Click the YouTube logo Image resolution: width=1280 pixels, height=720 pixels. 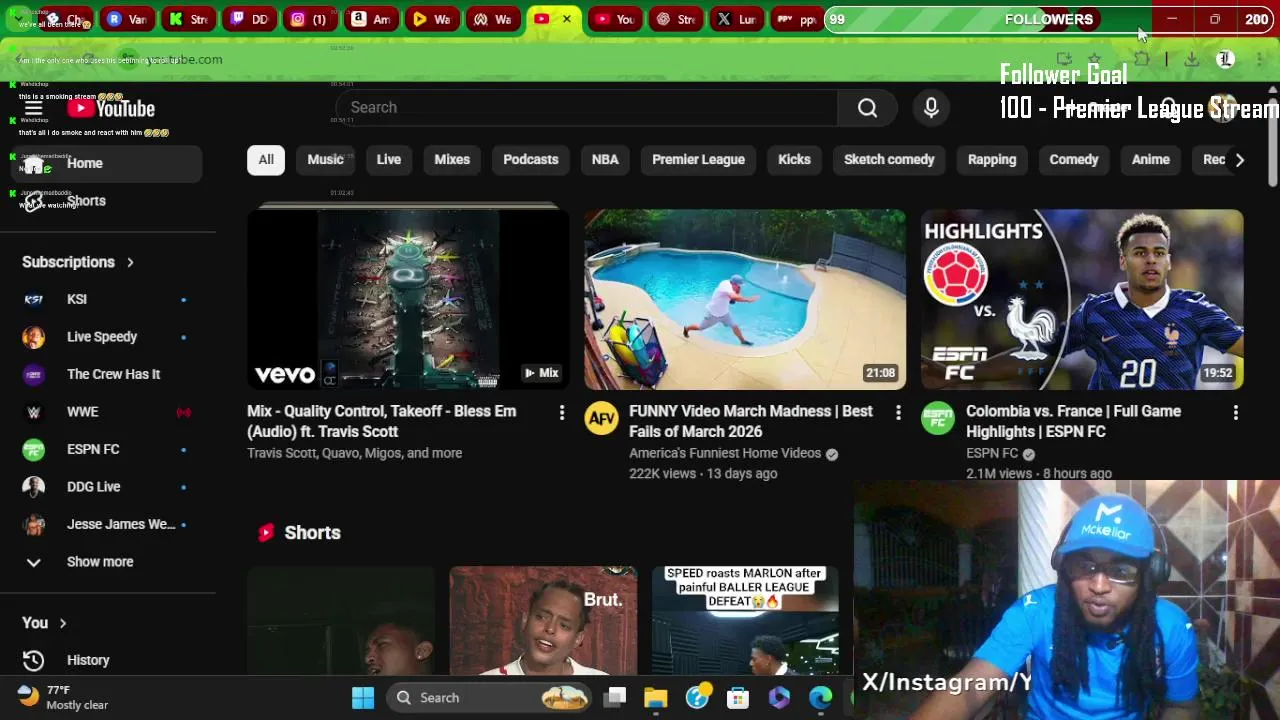pyautogui.click(x=111, y=108)
